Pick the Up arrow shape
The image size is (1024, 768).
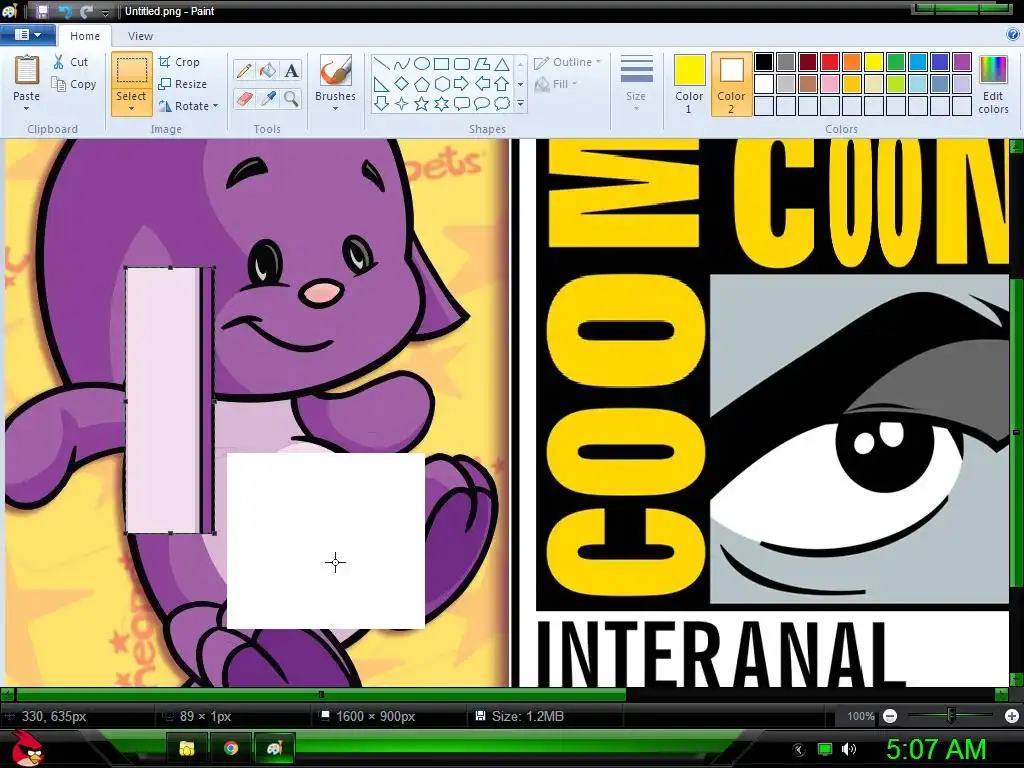pos(502,84)
